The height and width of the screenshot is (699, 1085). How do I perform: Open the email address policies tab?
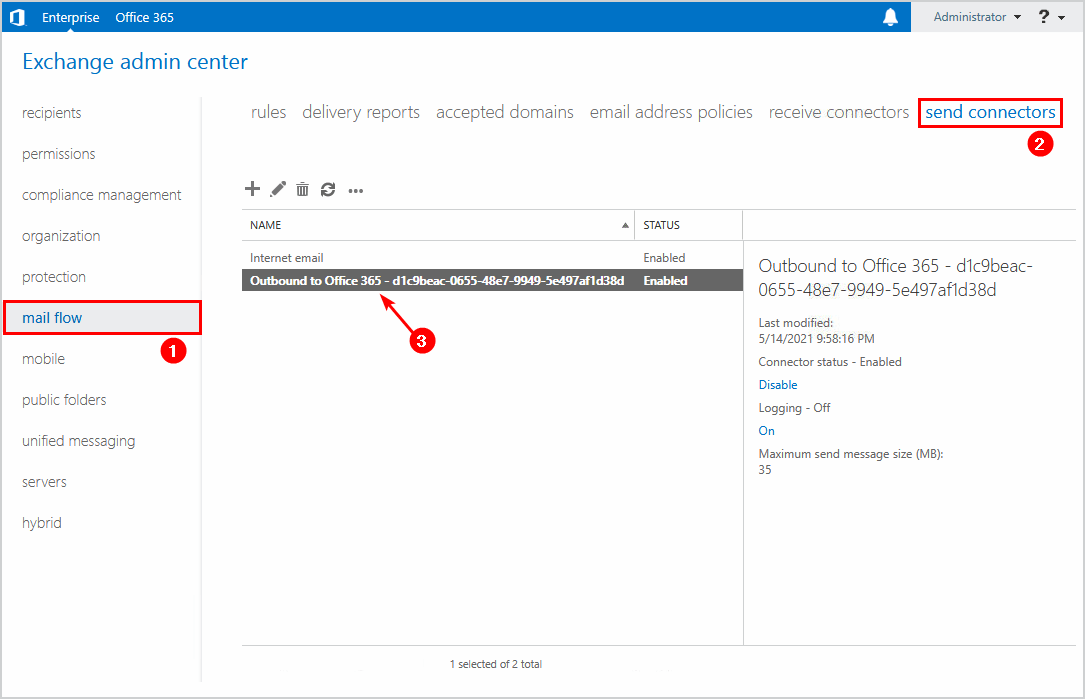671,112
